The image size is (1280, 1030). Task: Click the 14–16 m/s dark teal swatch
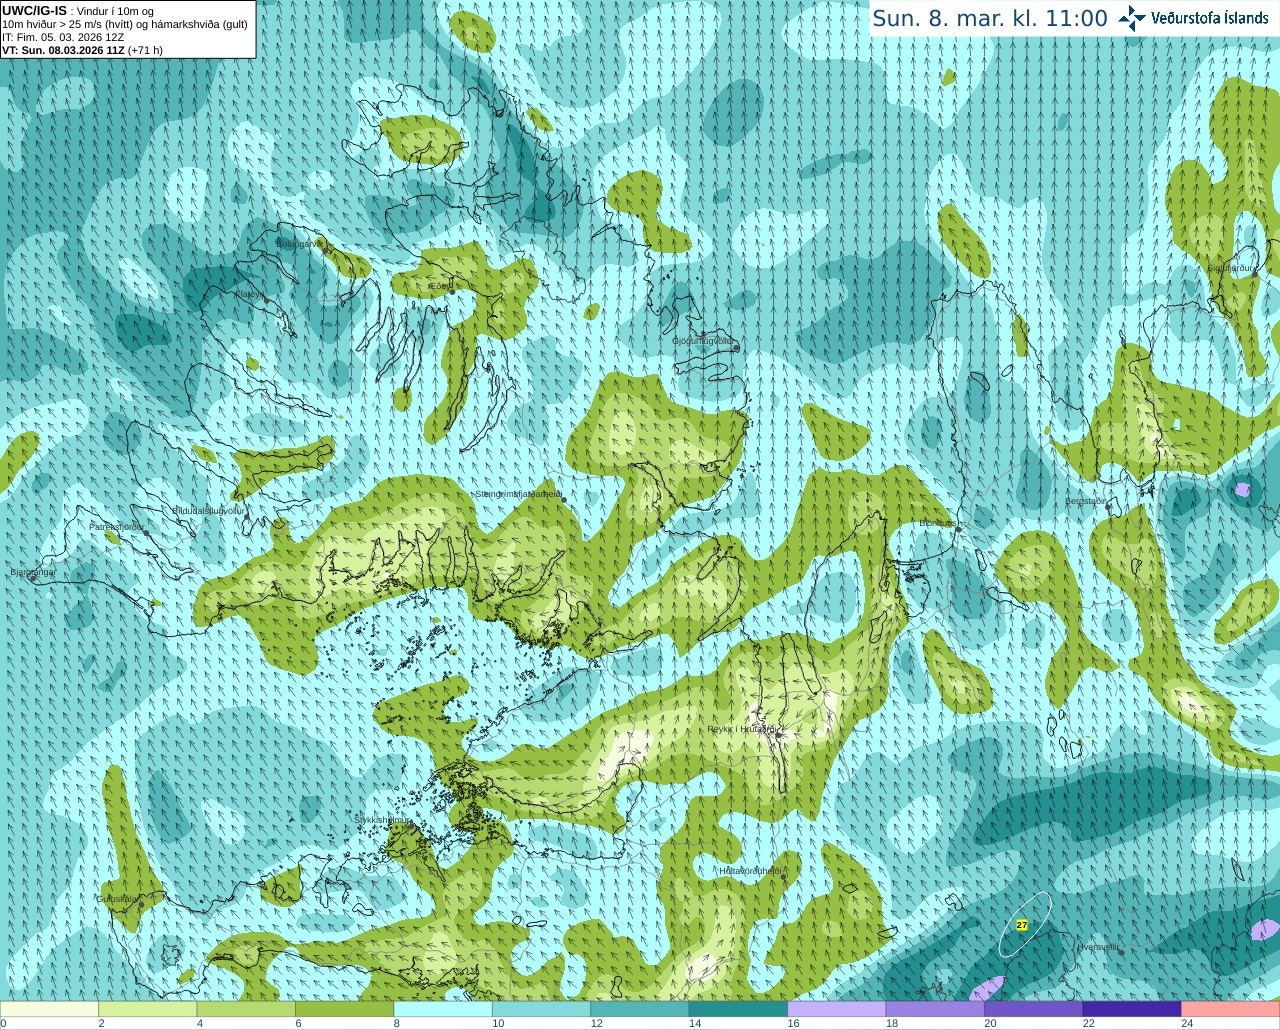[x=738, y=1009]
